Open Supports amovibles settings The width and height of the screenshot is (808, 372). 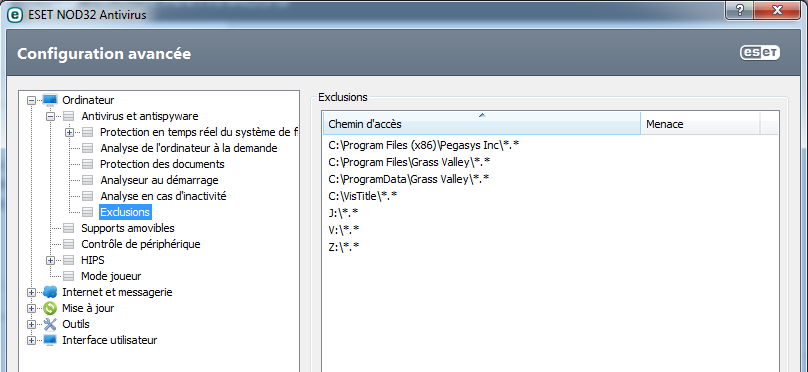128,228
